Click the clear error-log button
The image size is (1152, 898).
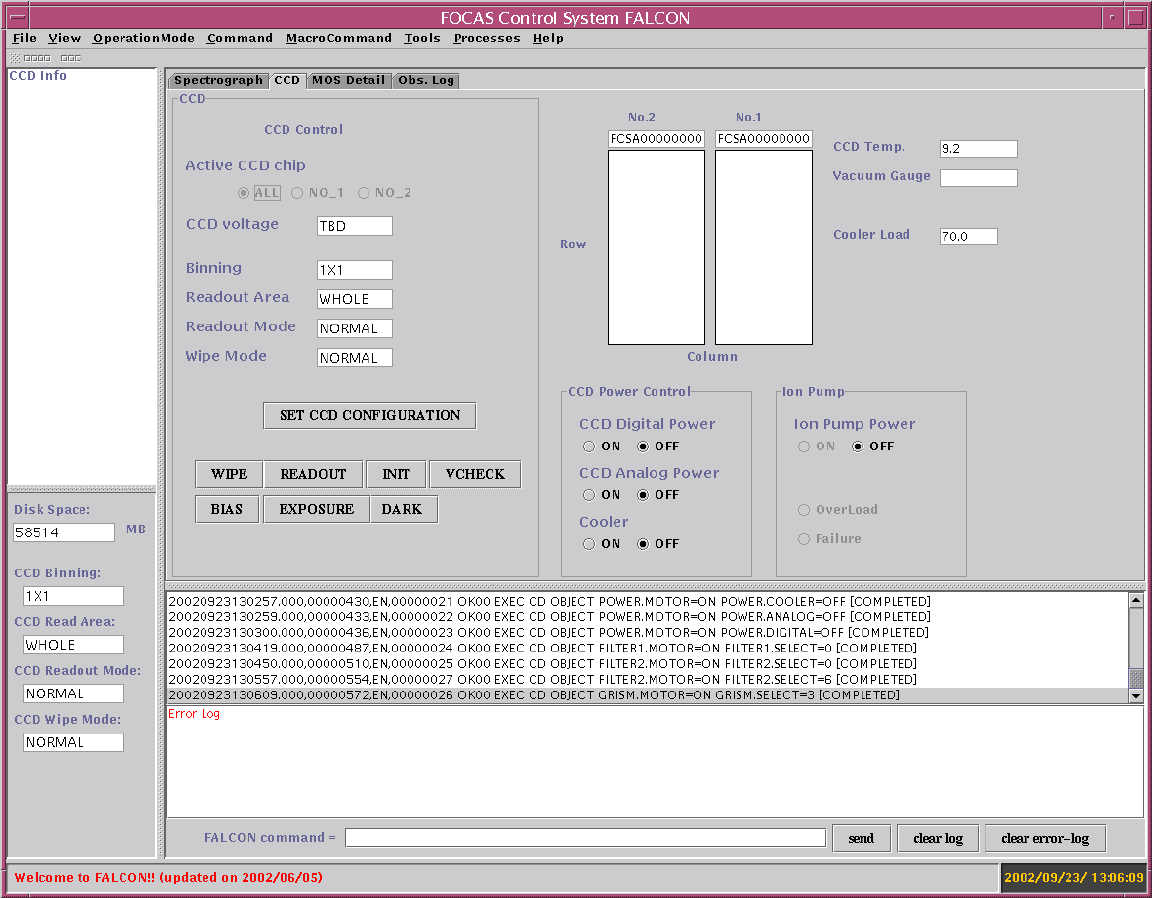pos(1045,837)
